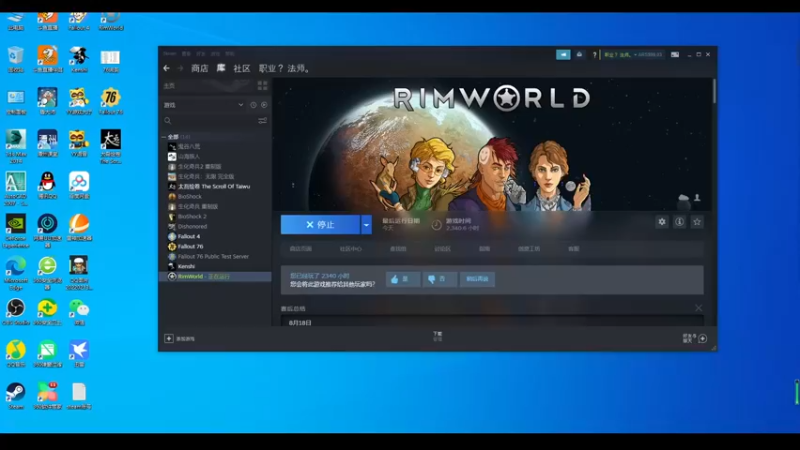Open the dropdown arrow beside 停止

[x=366, y=224]
